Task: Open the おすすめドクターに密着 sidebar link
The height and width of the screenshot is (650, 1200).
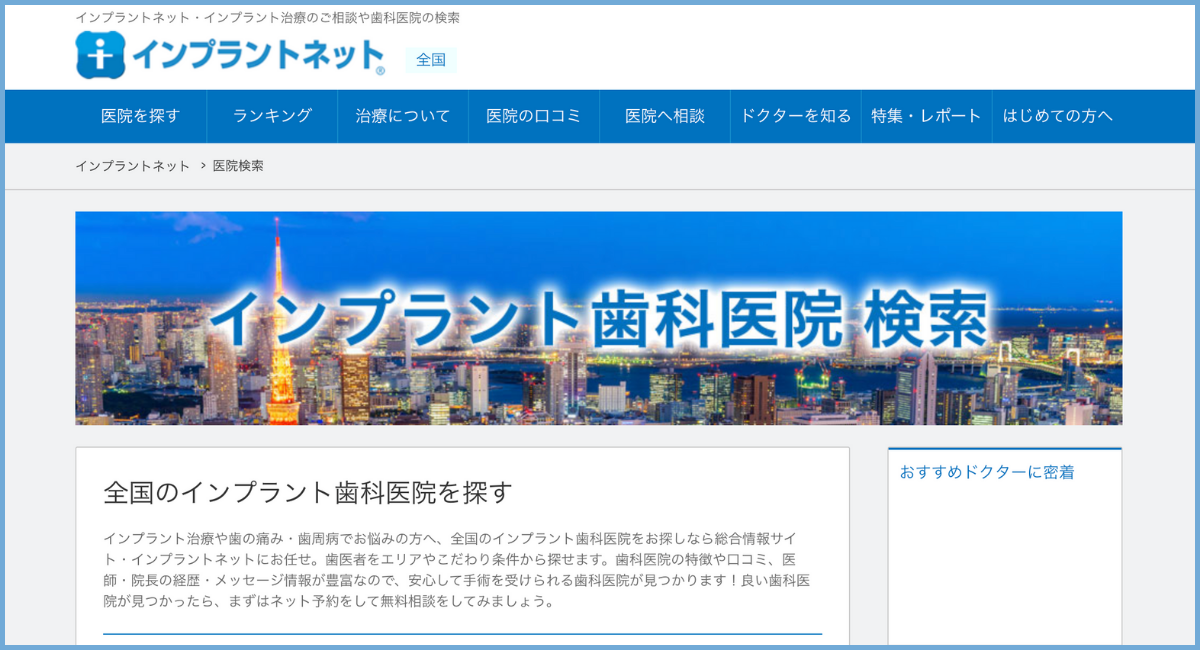Action: point(986,472)
